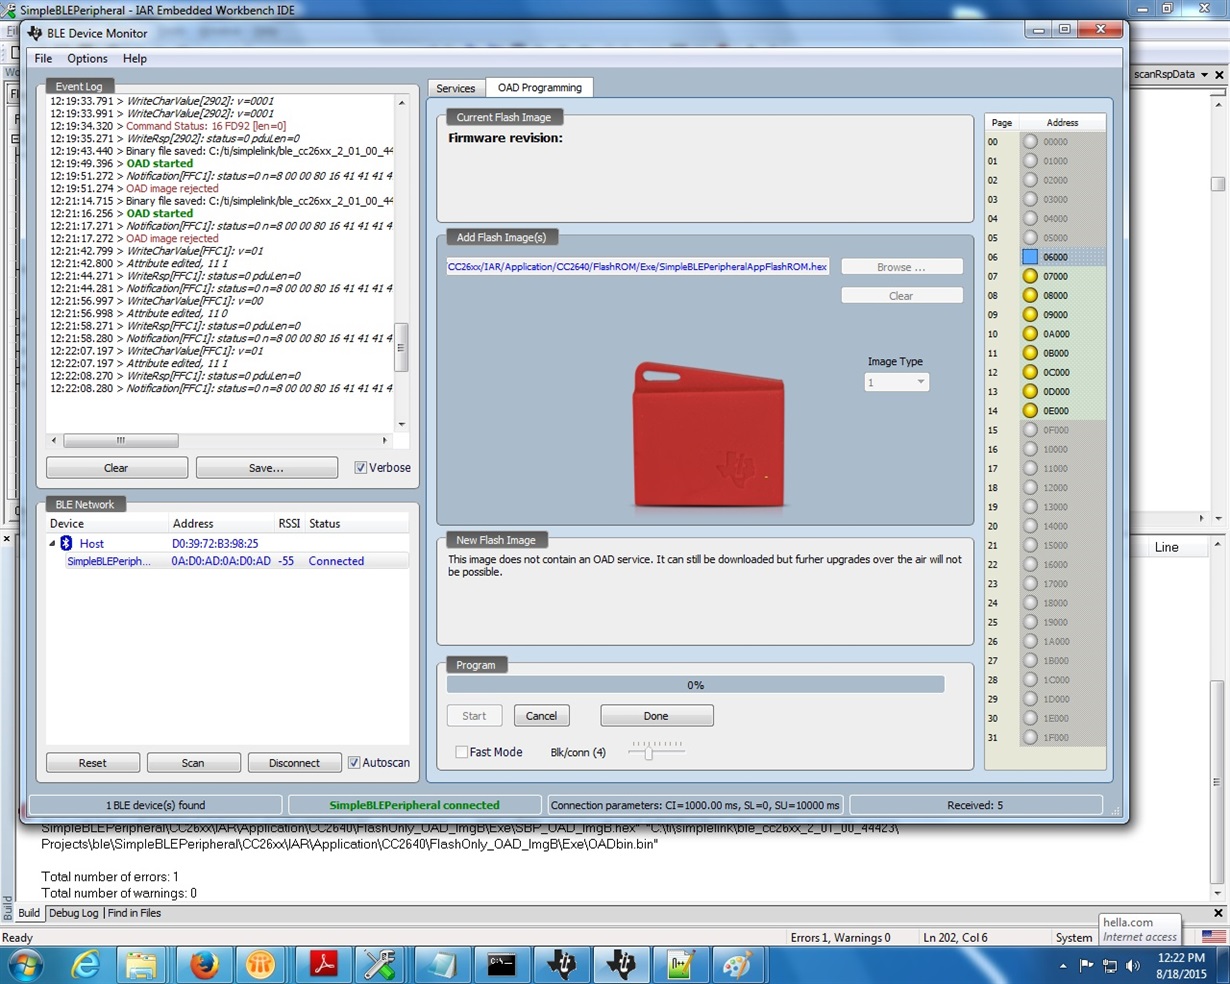The width and height of the screenshot is (1230, 984).
Task: Click the network tray icon
Action: click(1110, 966)
